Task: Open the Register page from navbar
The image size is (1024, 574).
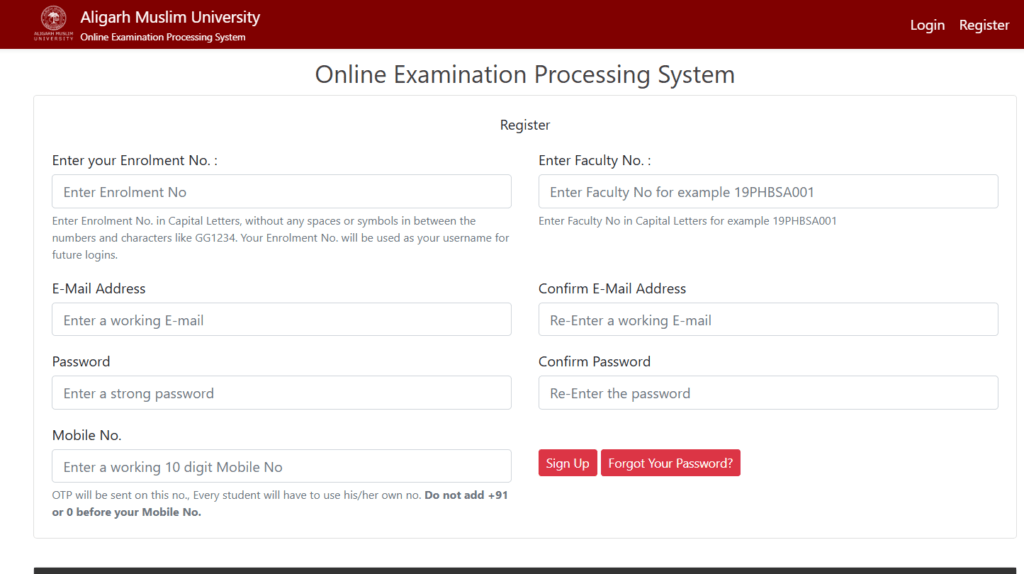Action: (984, 25)
